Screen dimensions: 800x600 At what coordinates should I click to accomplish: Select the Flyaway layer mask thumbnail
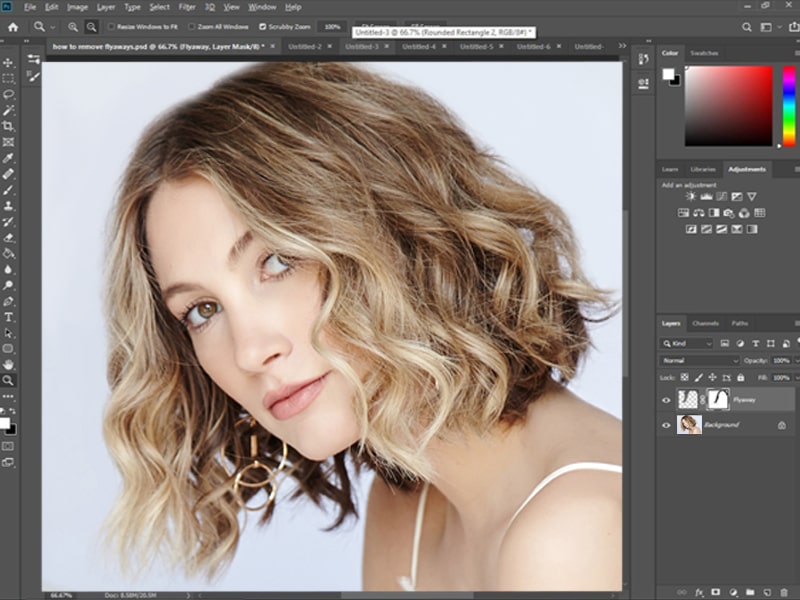click(718, 399)
